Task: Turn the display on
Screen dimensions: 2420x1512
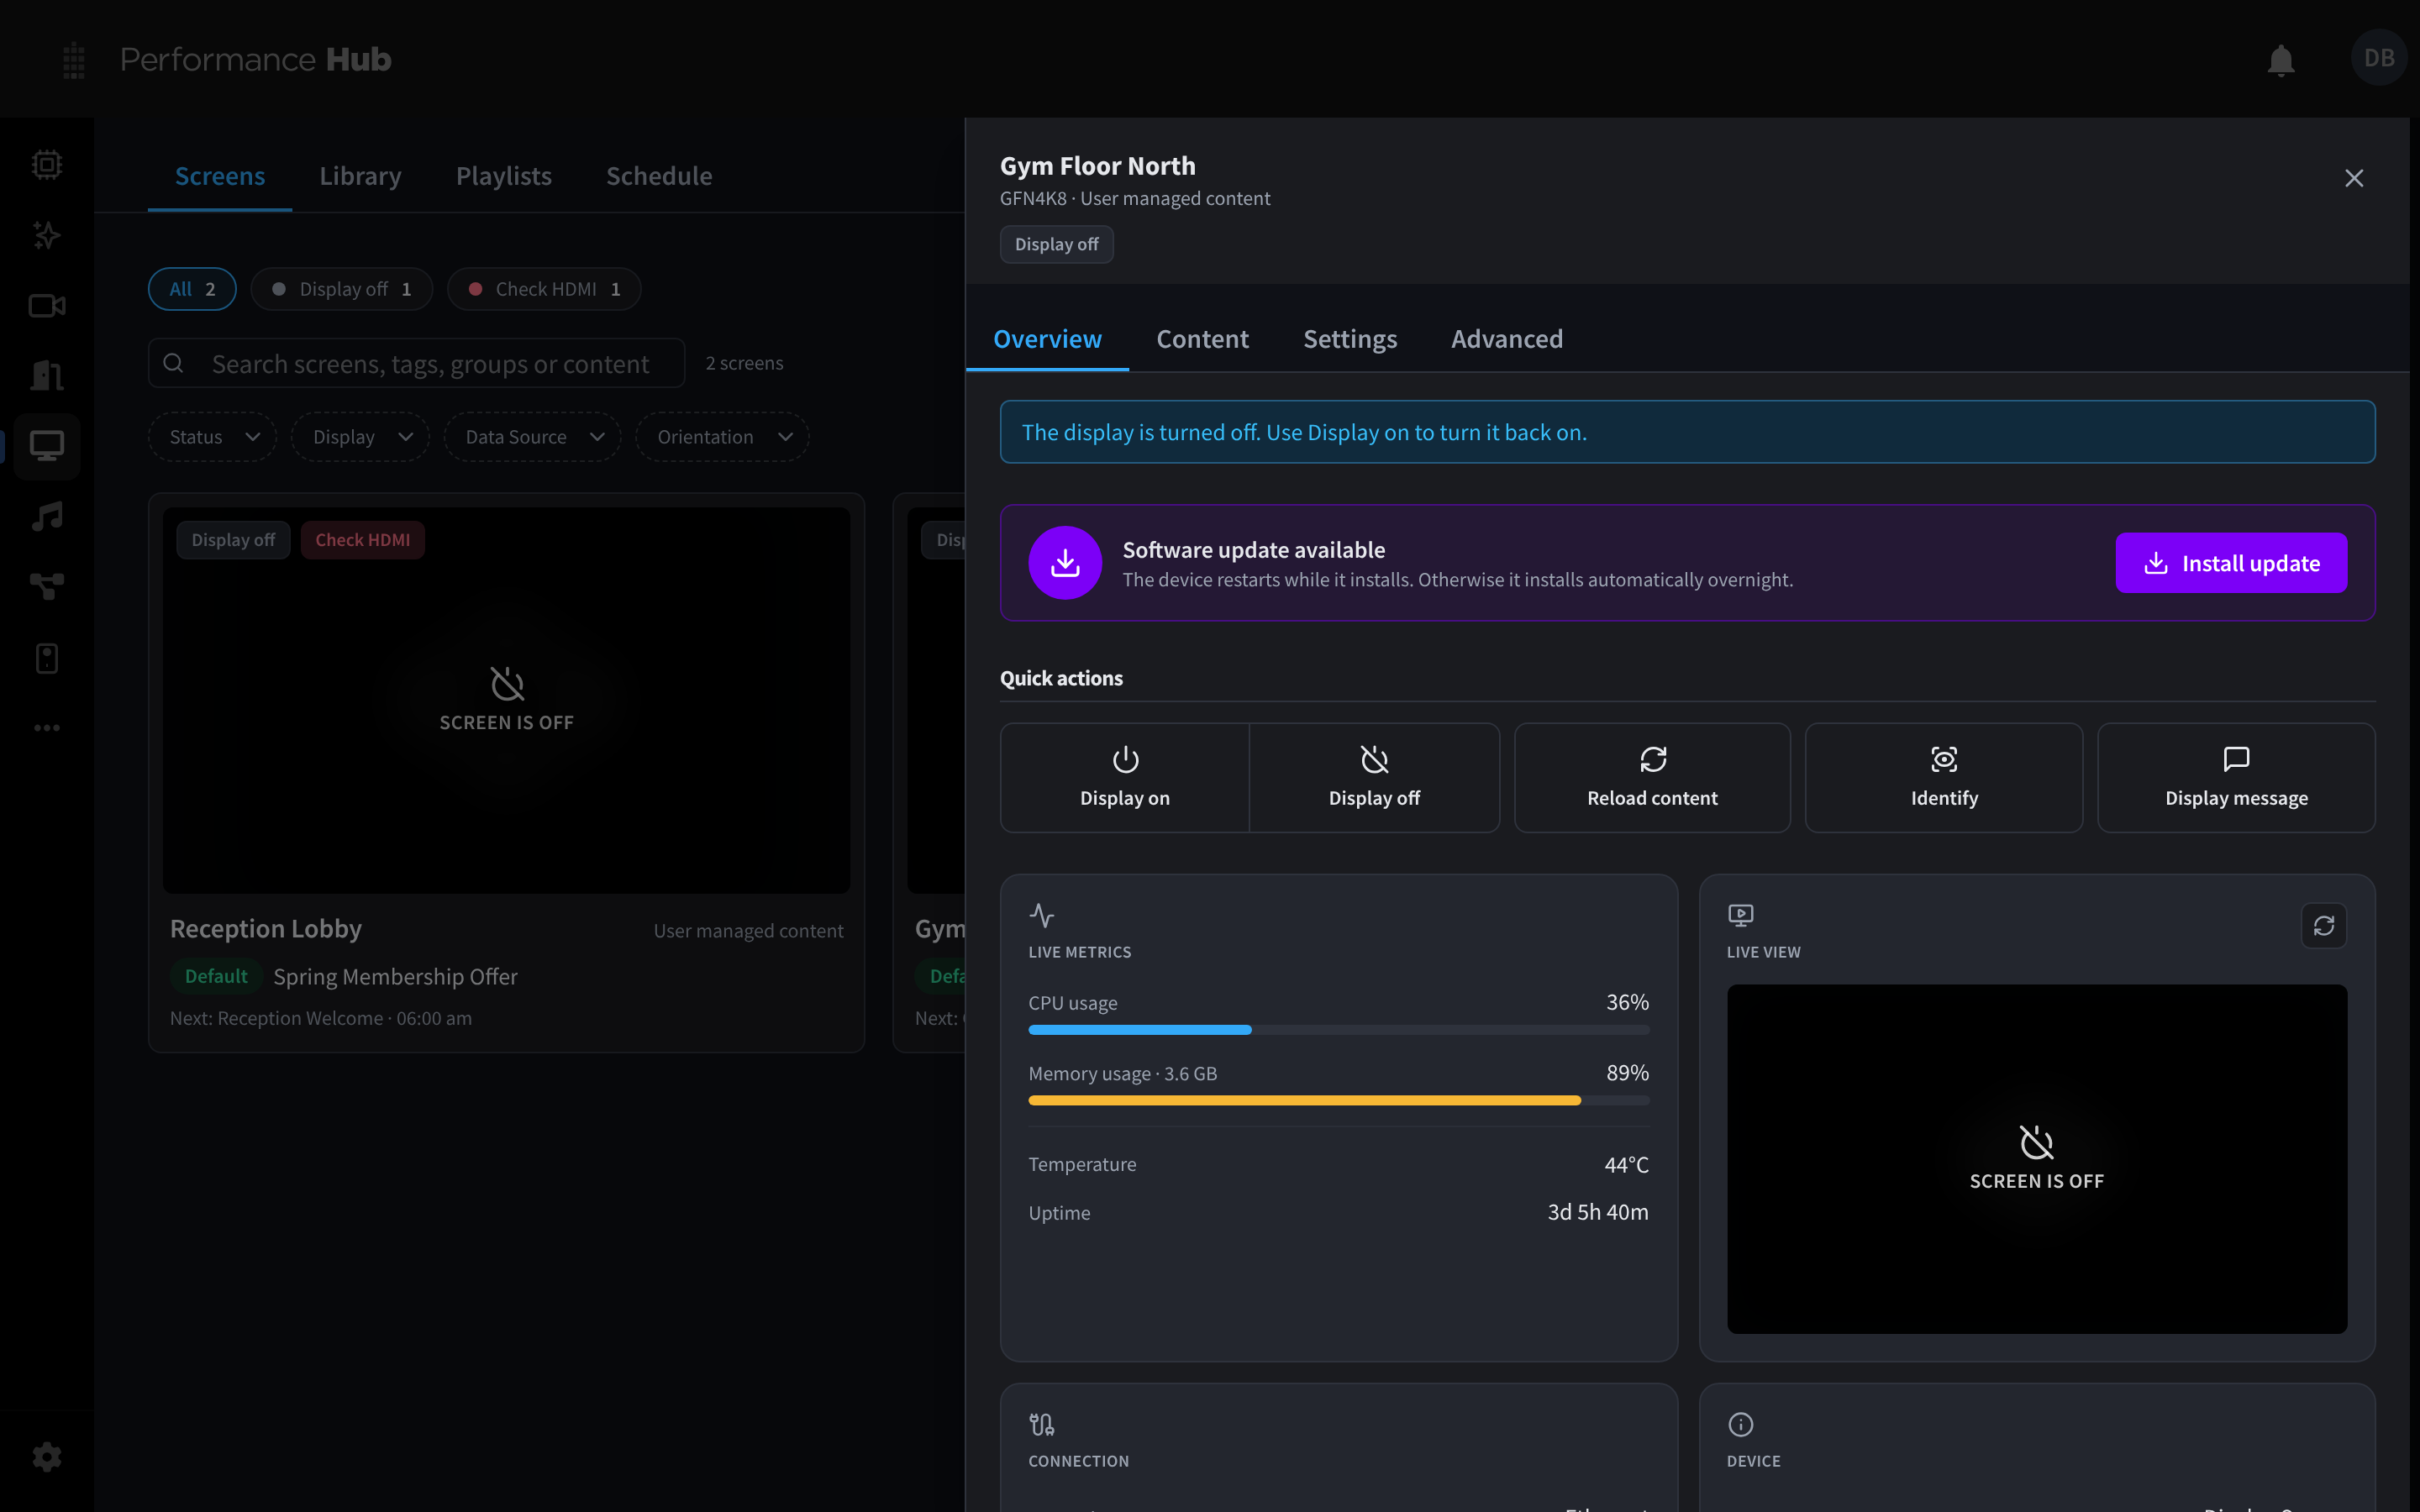Action: 1125,778
